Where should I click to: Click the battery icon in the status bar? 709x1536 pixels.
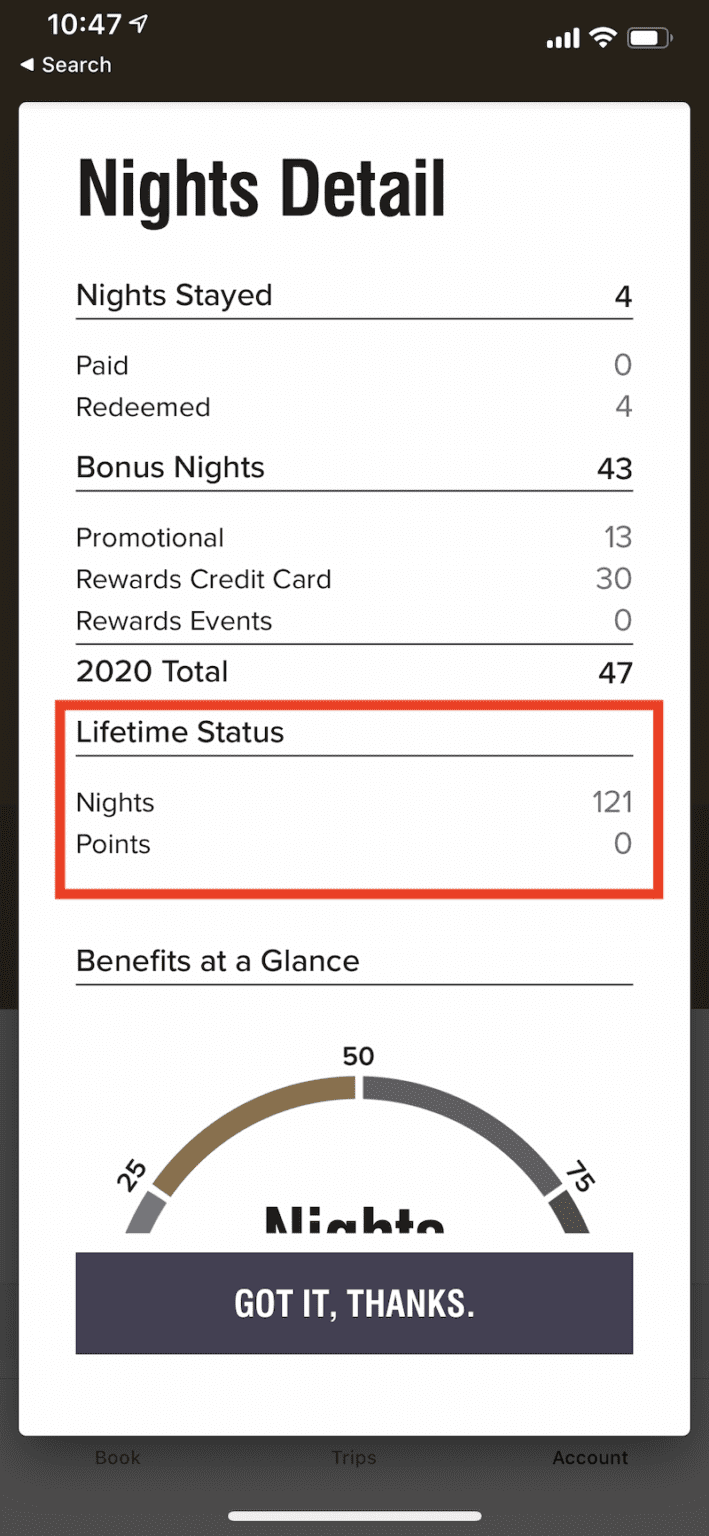[648, 36]
